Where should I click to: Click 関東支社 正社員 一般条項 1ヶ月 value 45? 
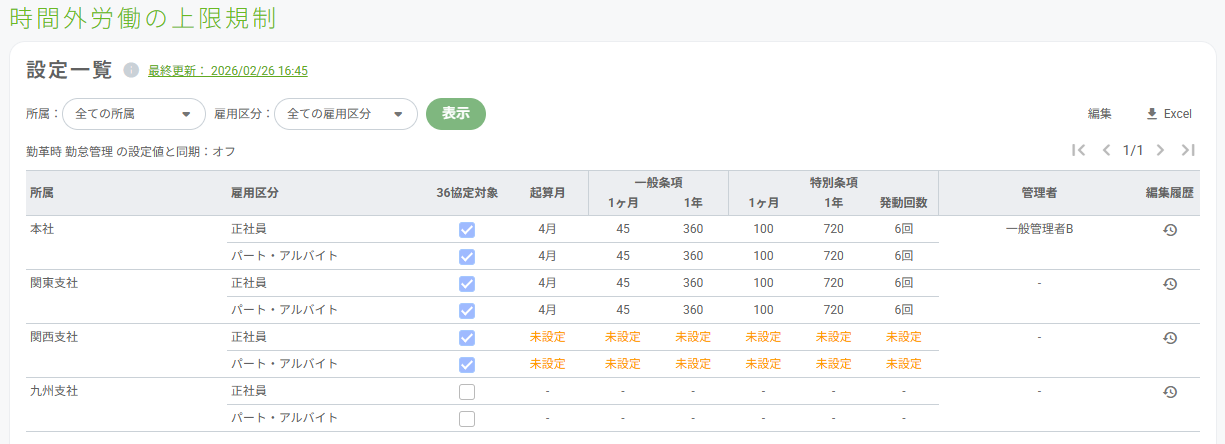pos(623,283)
